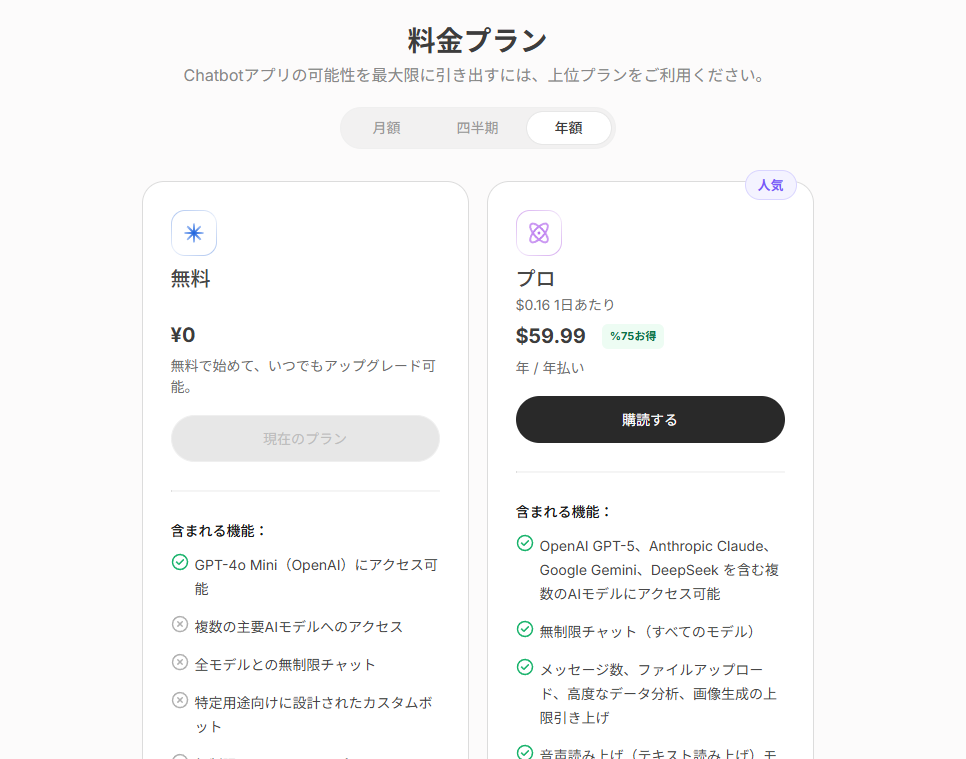
Task: Click the 購読する subscribe button
Action: [x=650, y=420]
